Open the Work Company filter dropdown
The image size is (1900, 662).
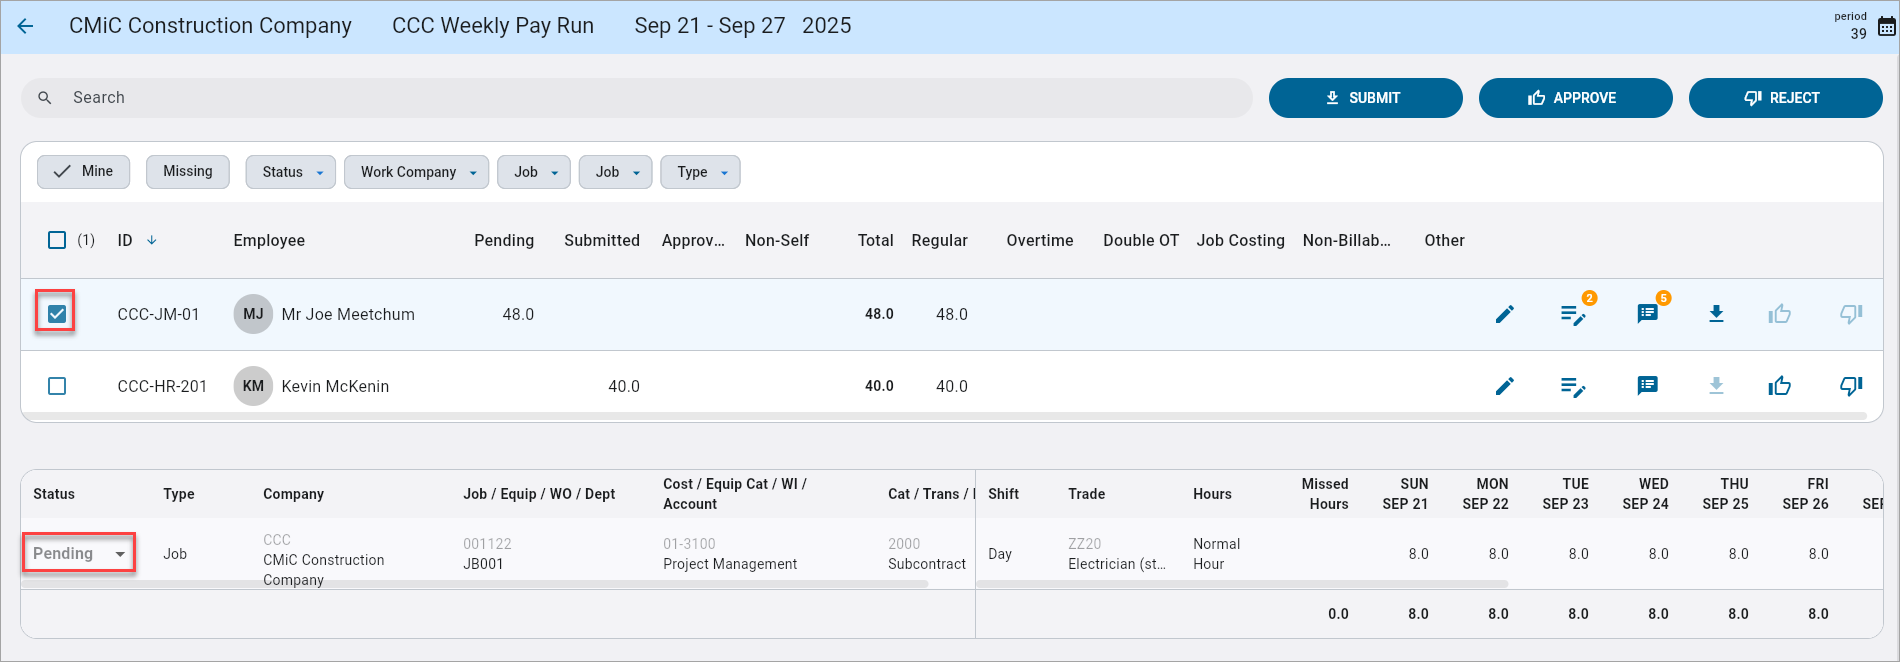point(417,172)
